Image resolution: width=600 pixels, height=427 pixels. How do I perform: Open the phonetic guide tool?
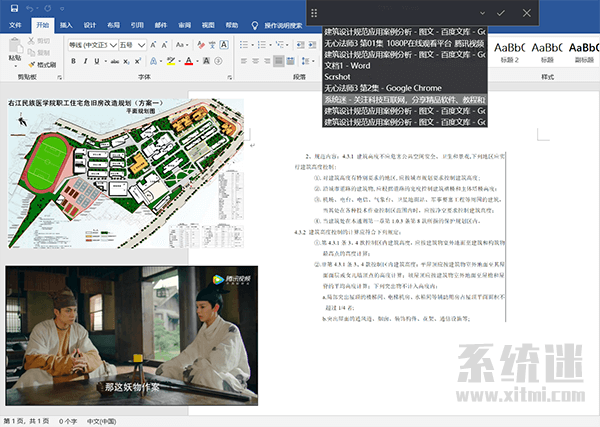coord(212,45)
